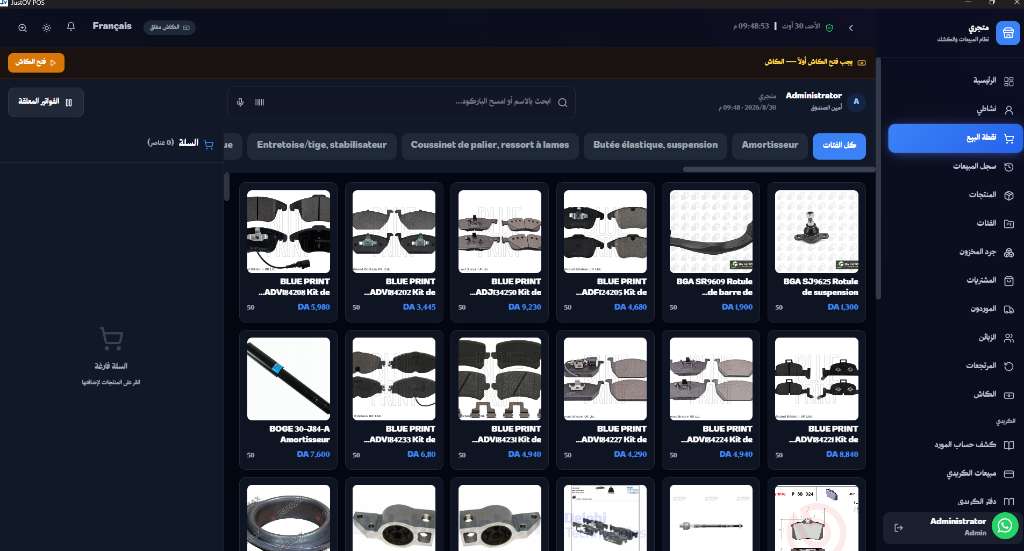Open the zoom magnifier icon in the top bar
The height and width of the screenshot is (551, 1024).
(23, 27)
